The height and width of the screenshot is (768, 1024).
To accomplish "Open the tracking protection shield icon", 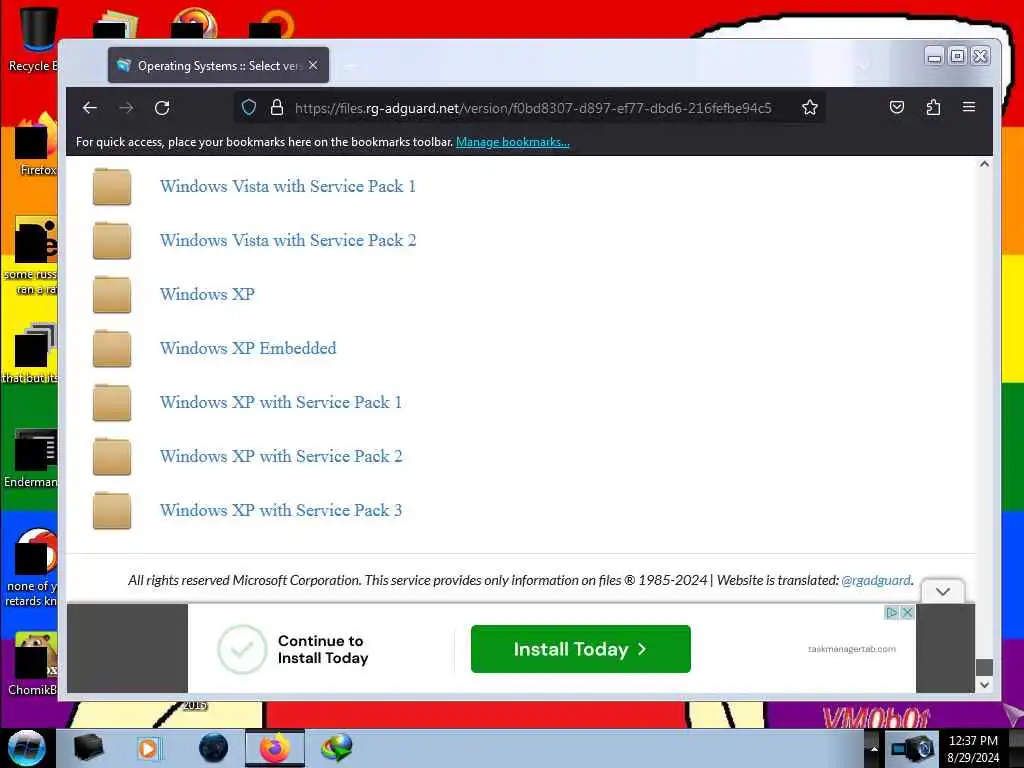I will pos(249,107).
